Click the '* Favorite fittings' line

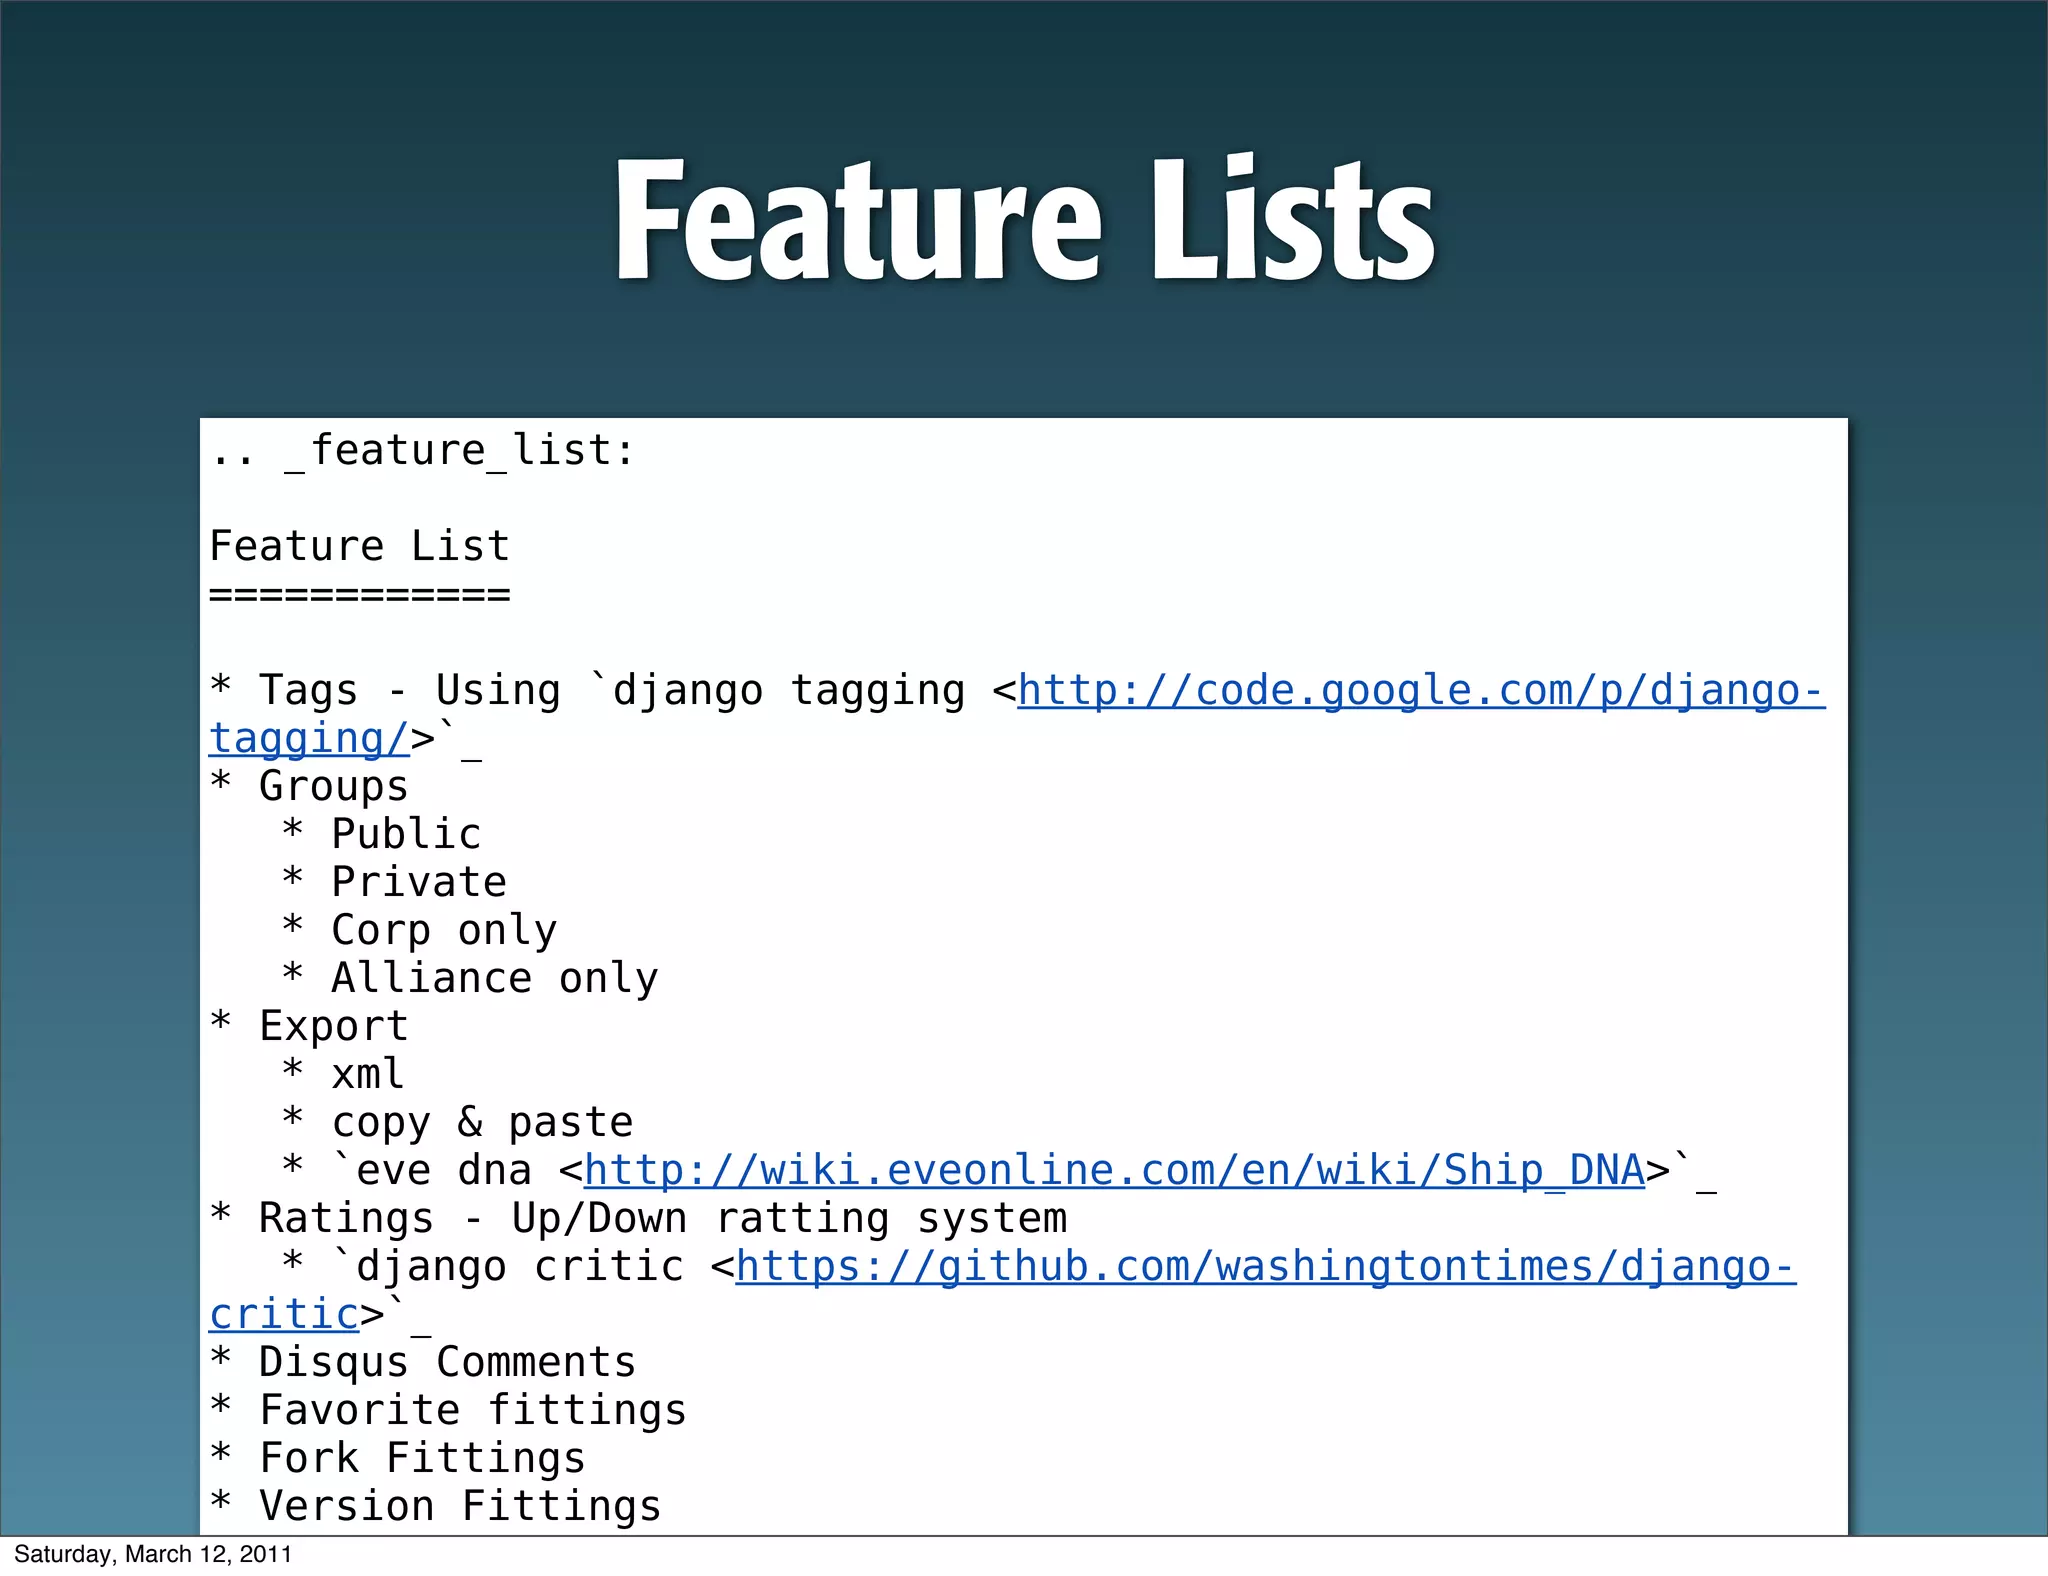449,1411
